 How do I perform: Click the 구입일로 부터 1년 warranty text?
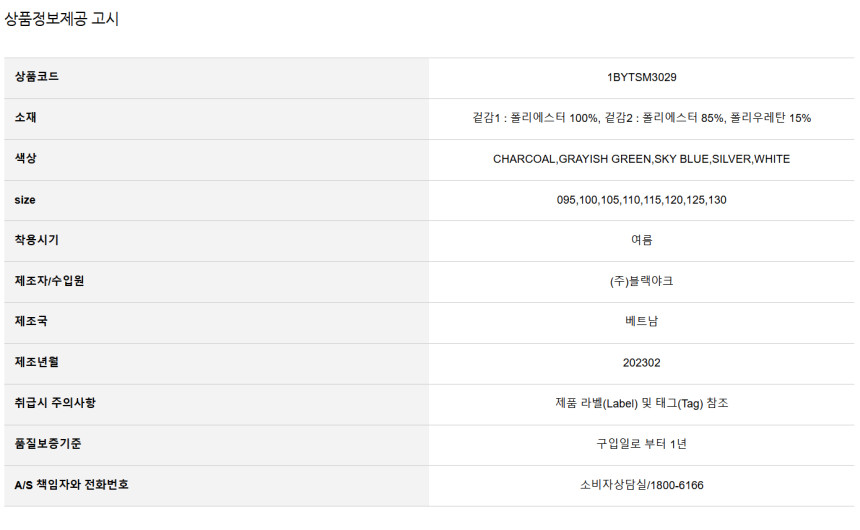(642, 444)
